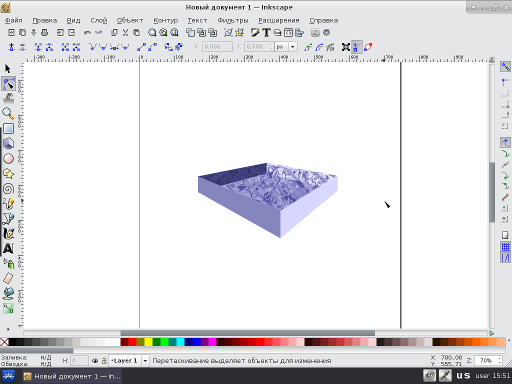This screenshot has height=384, width=512.
Task: Click the X coordinate spinner arrows
Action: tap(230, 47)
